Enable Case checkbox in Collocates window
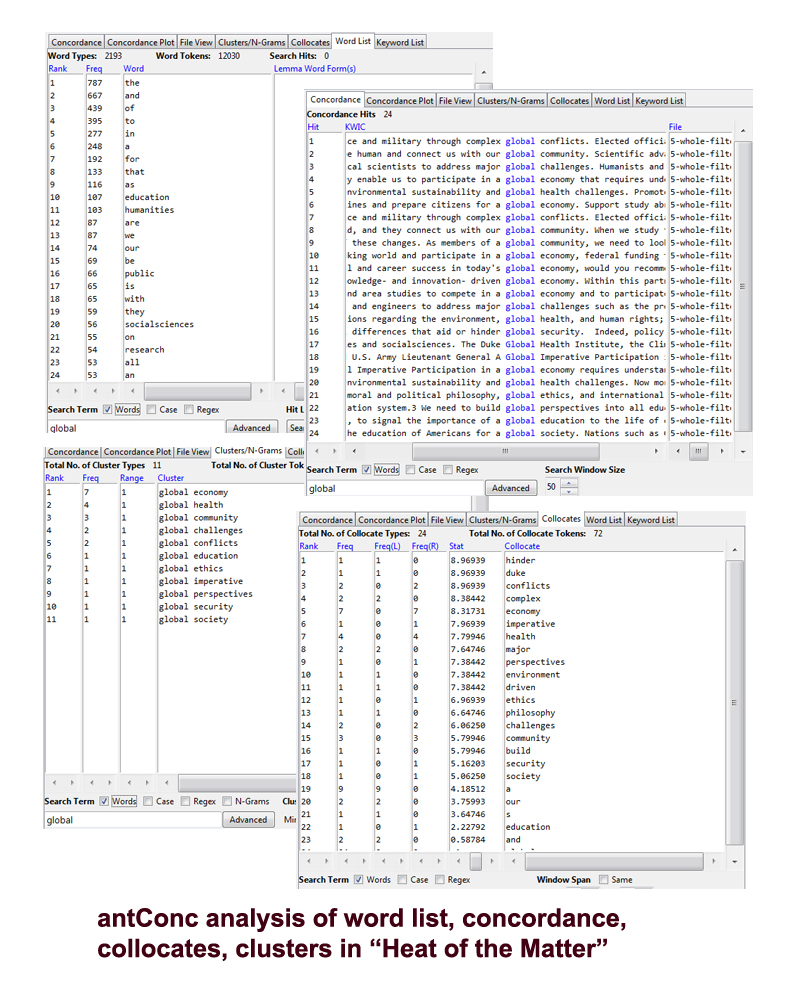Viewport: 800px width, 997px height. tap(402, 879)
